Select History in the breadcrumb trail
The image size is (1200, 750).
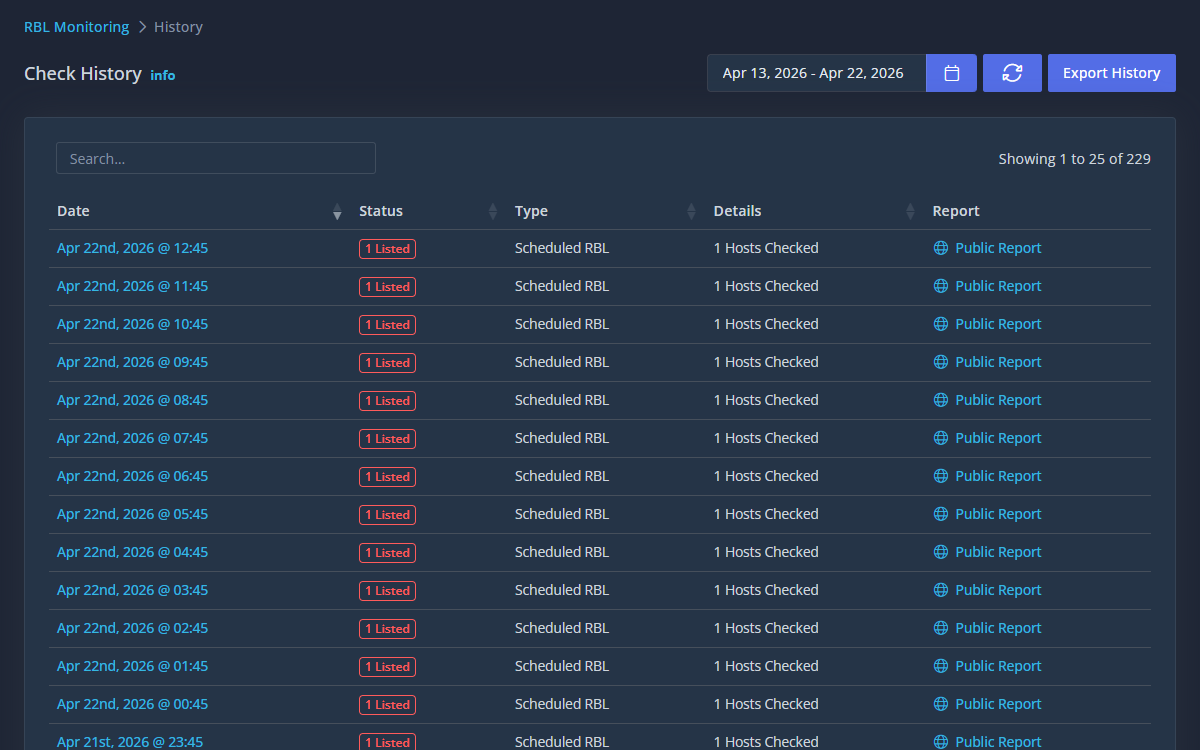point(178,26)
